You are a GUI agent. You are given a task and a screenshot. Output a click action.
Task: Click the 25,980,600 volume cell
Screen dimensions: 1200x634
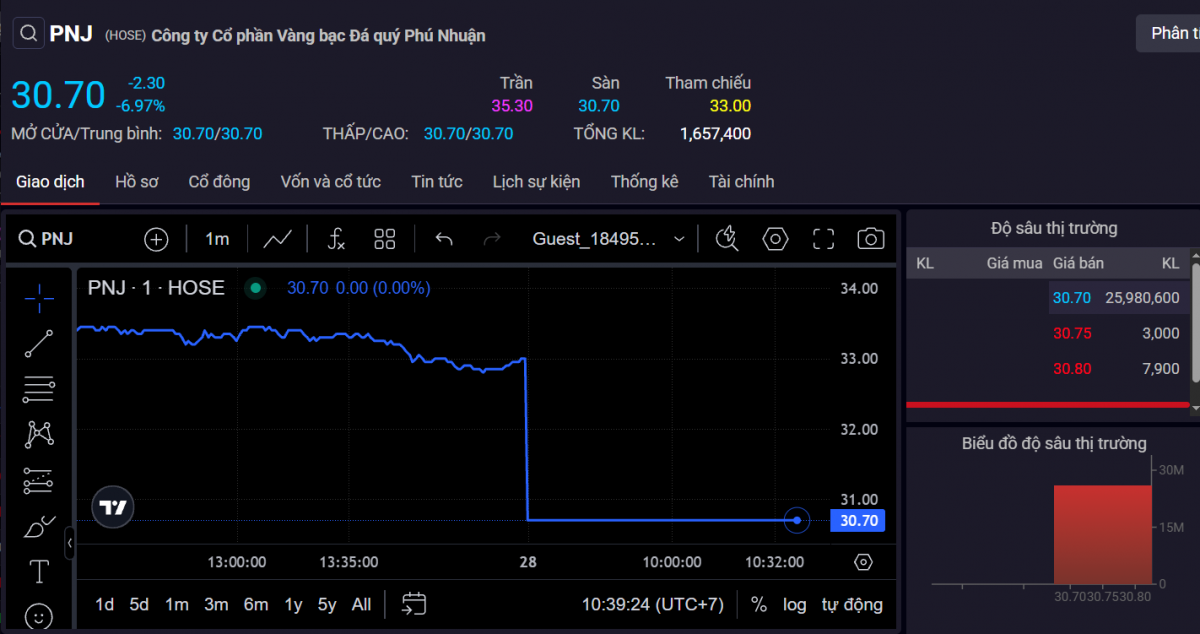tap(1142, 298)
